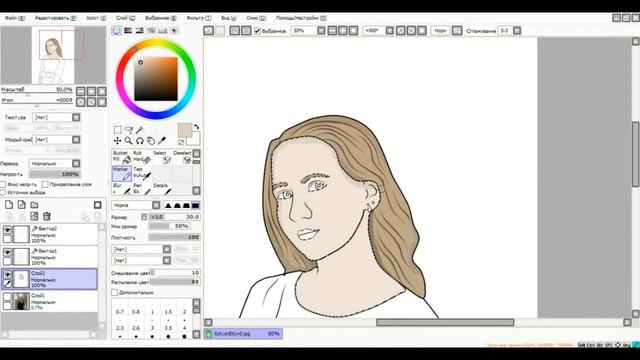The height and width of the screenshot is (360, 640).
Task: Show the HSV sliders panel
Action: pos(139,31)
